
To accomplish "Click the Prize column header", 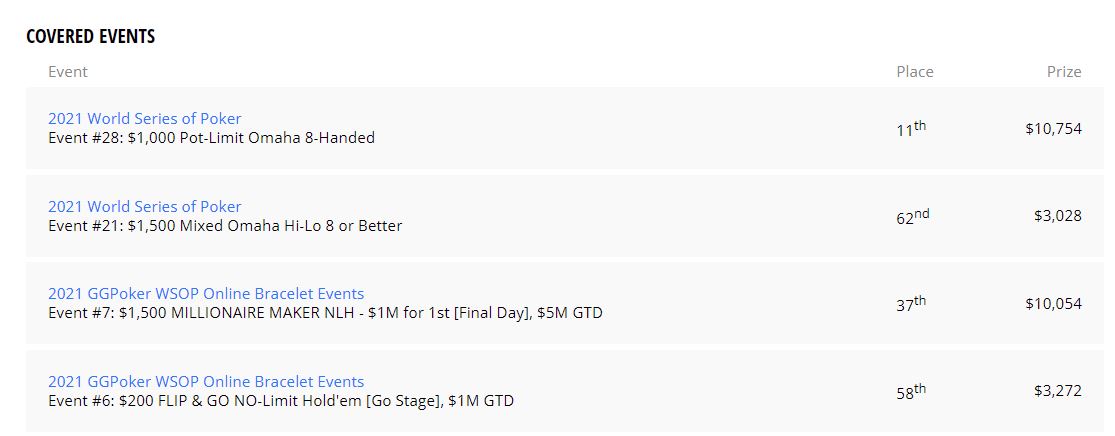I will (1064, 72).
